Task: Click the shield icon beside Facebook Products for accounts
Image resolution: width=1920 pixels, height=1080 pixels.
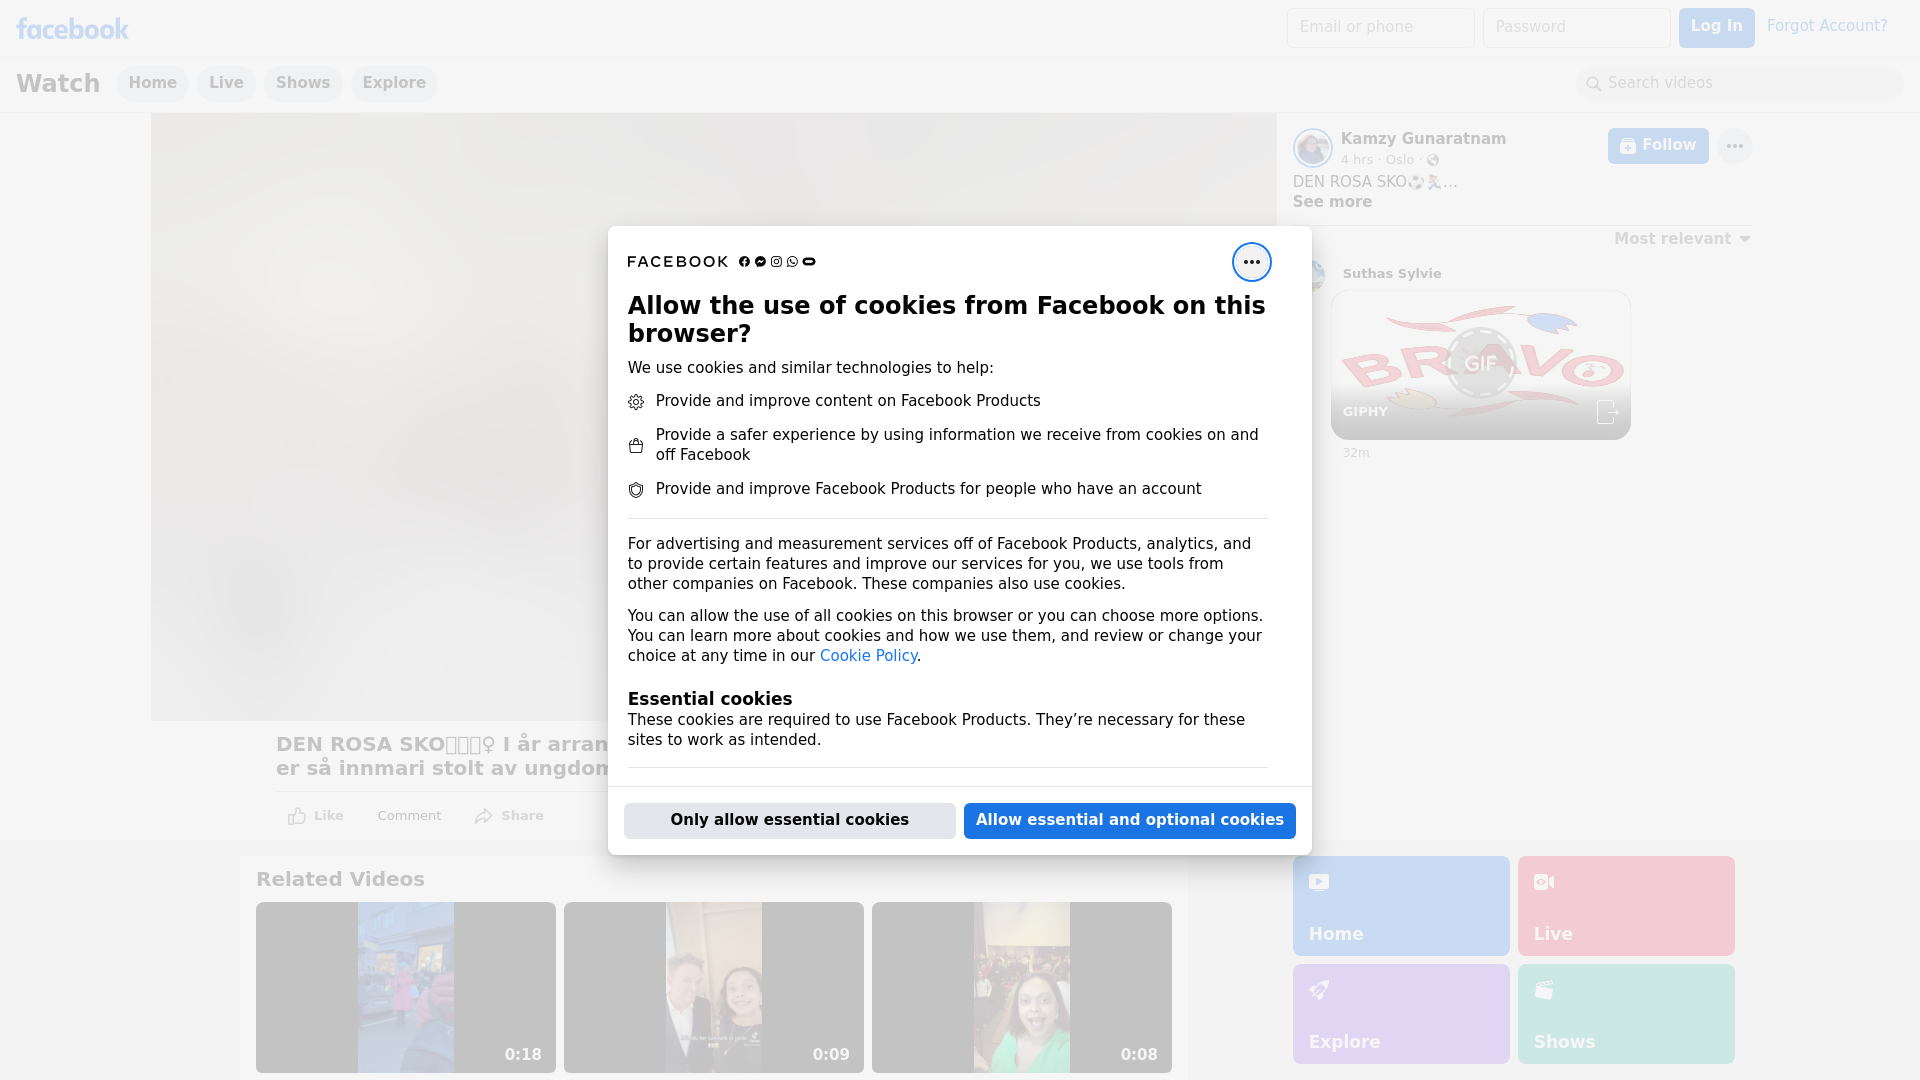Action: click(636, 490)
